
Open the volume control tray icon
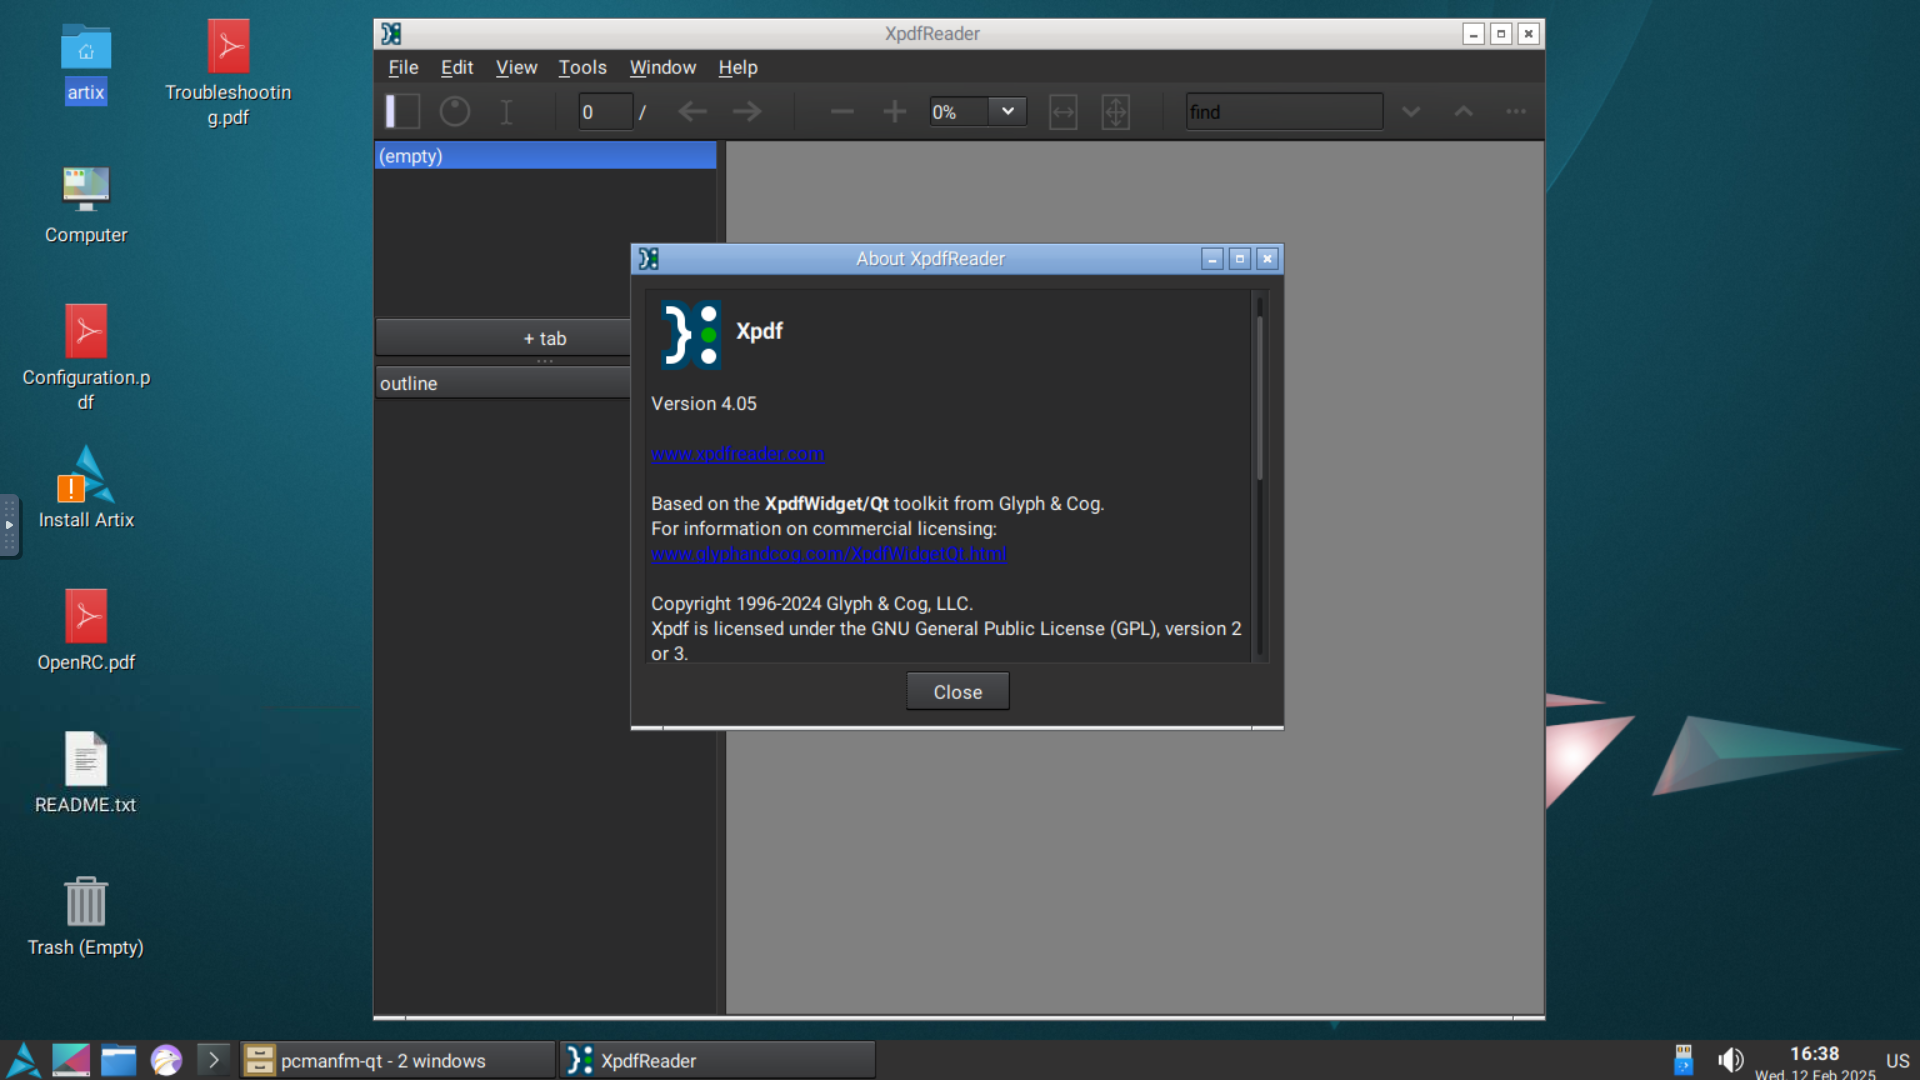1730,1060
